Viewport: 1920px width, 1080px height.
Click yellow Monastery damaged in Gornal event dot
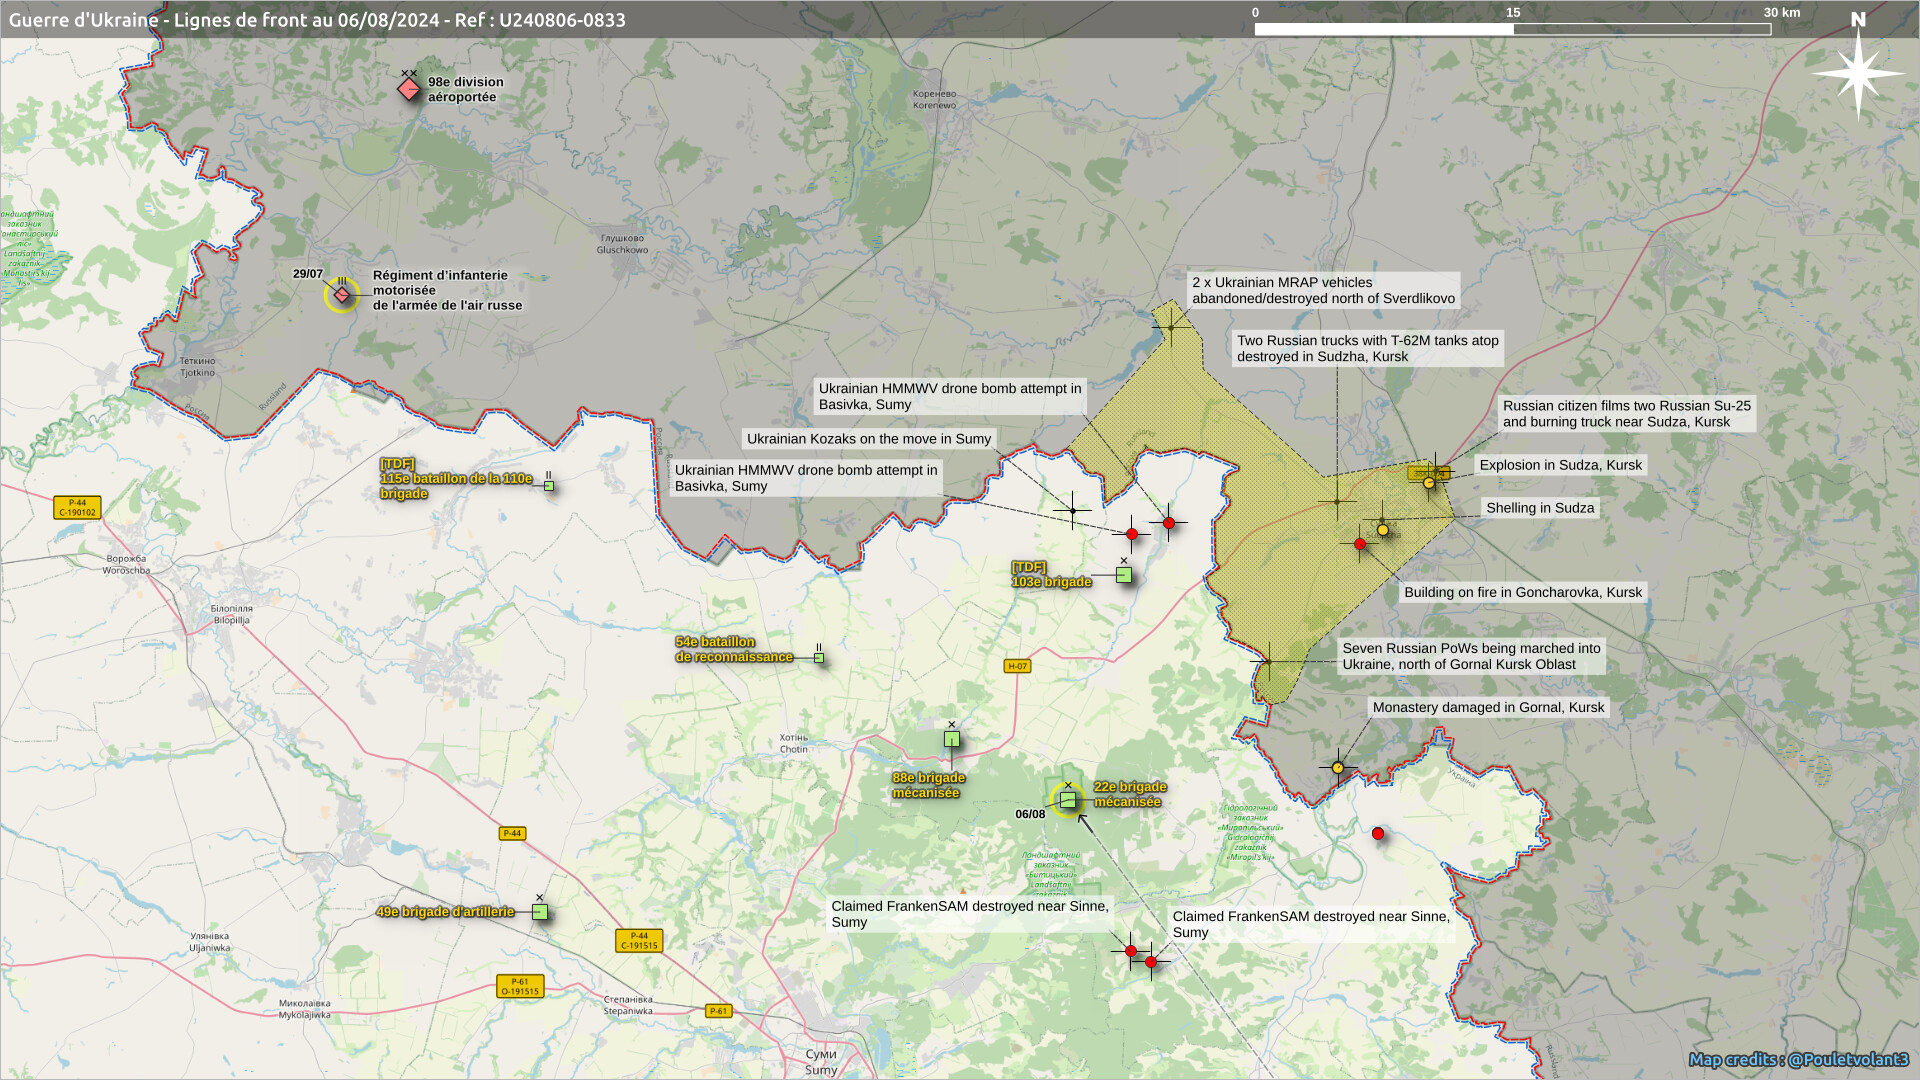click(x=1338, y=768)
